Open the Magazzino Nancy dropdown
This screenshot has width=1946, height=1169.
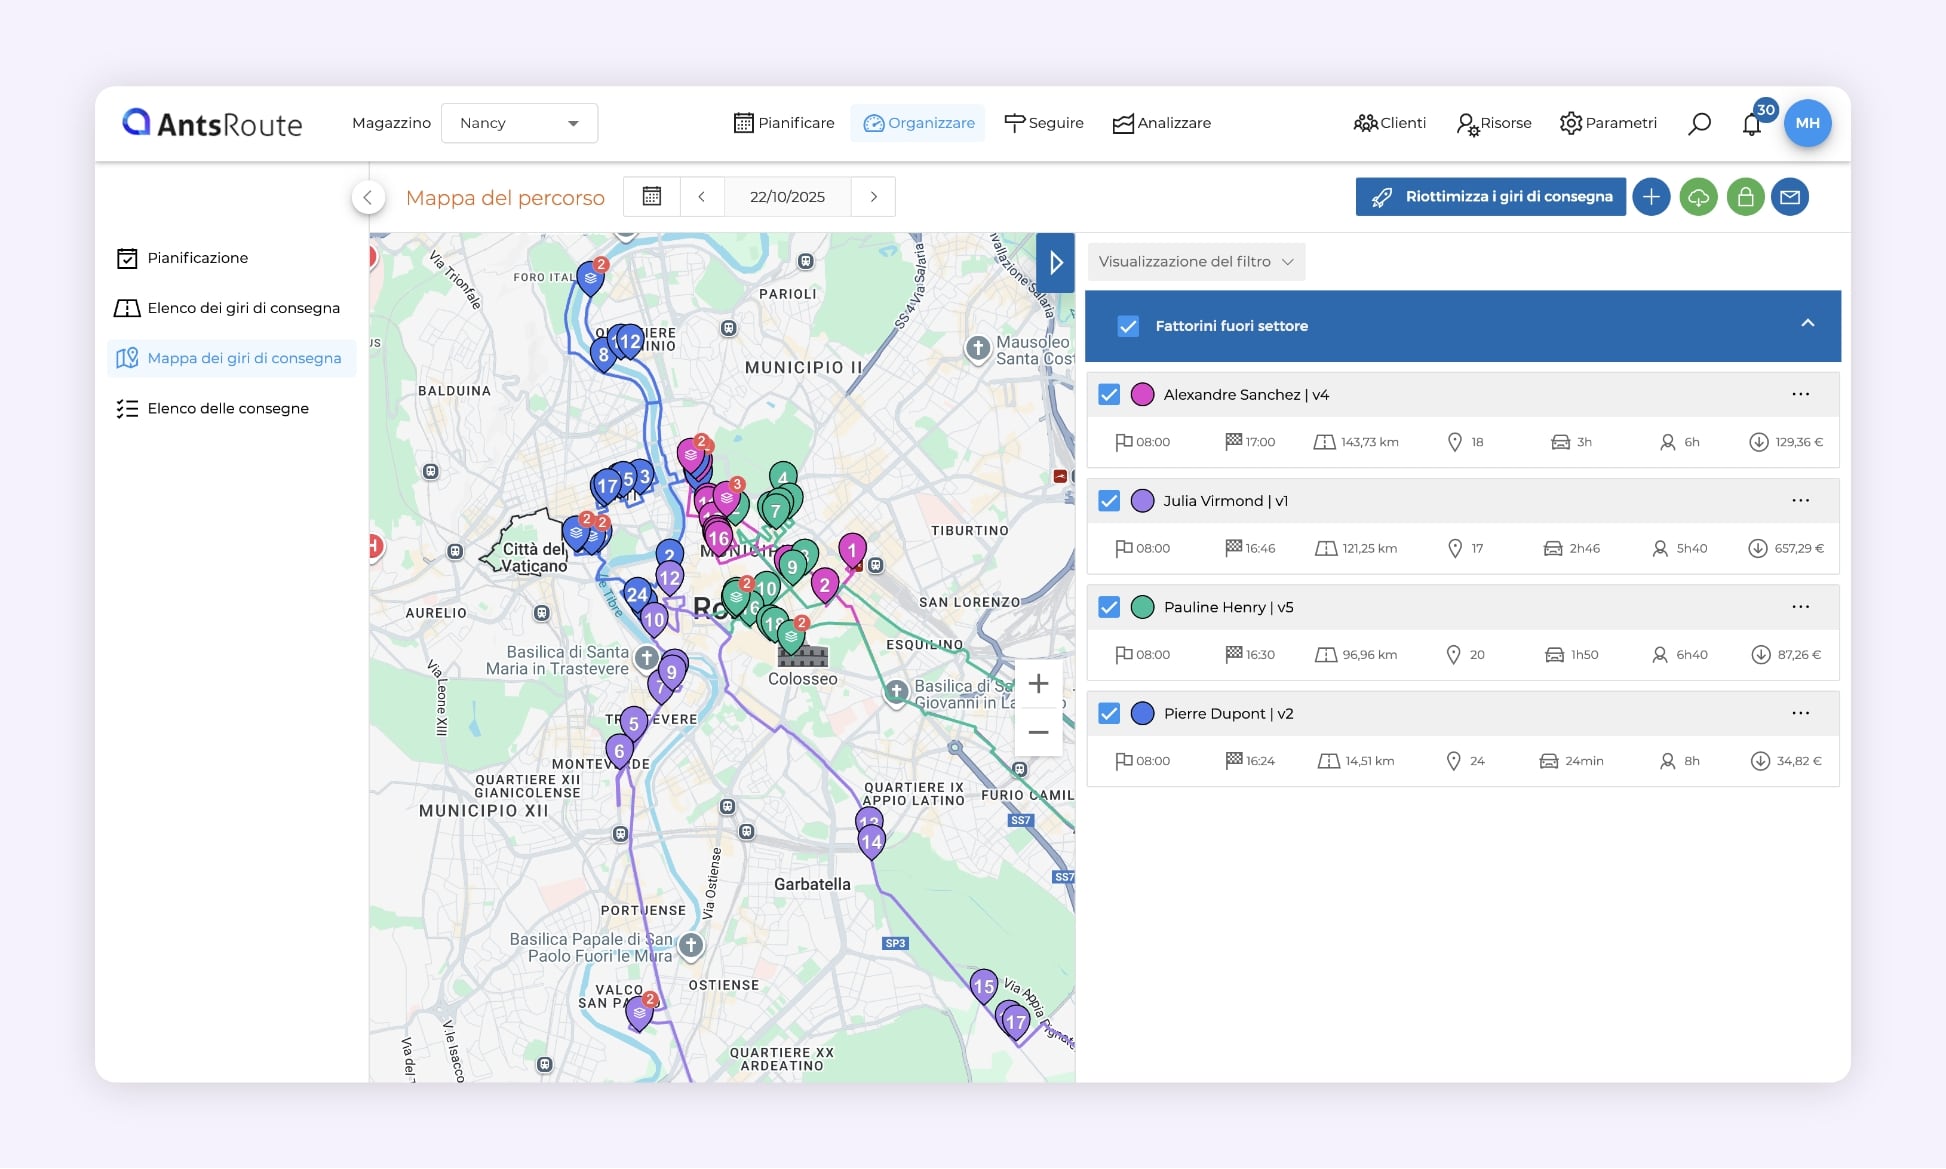519,123
